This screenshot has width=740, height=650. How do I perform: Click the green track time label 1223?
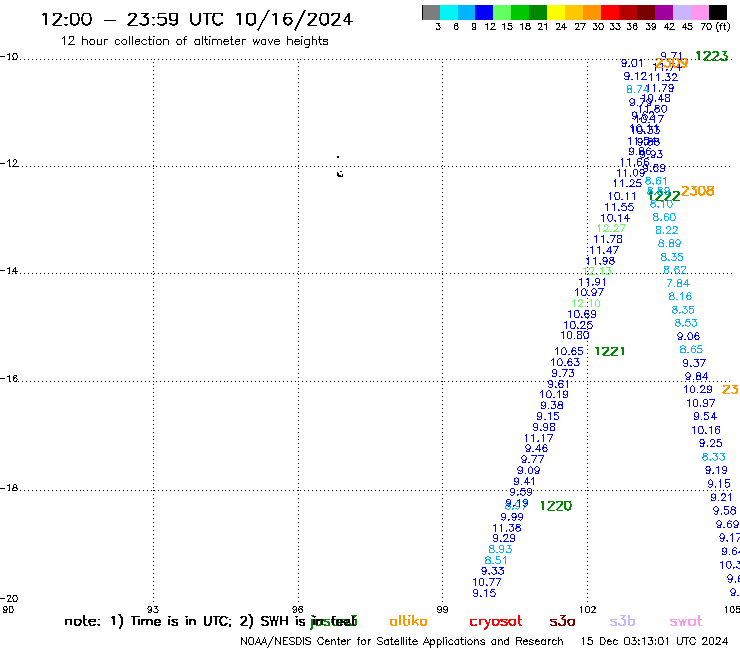pos(712,56)
